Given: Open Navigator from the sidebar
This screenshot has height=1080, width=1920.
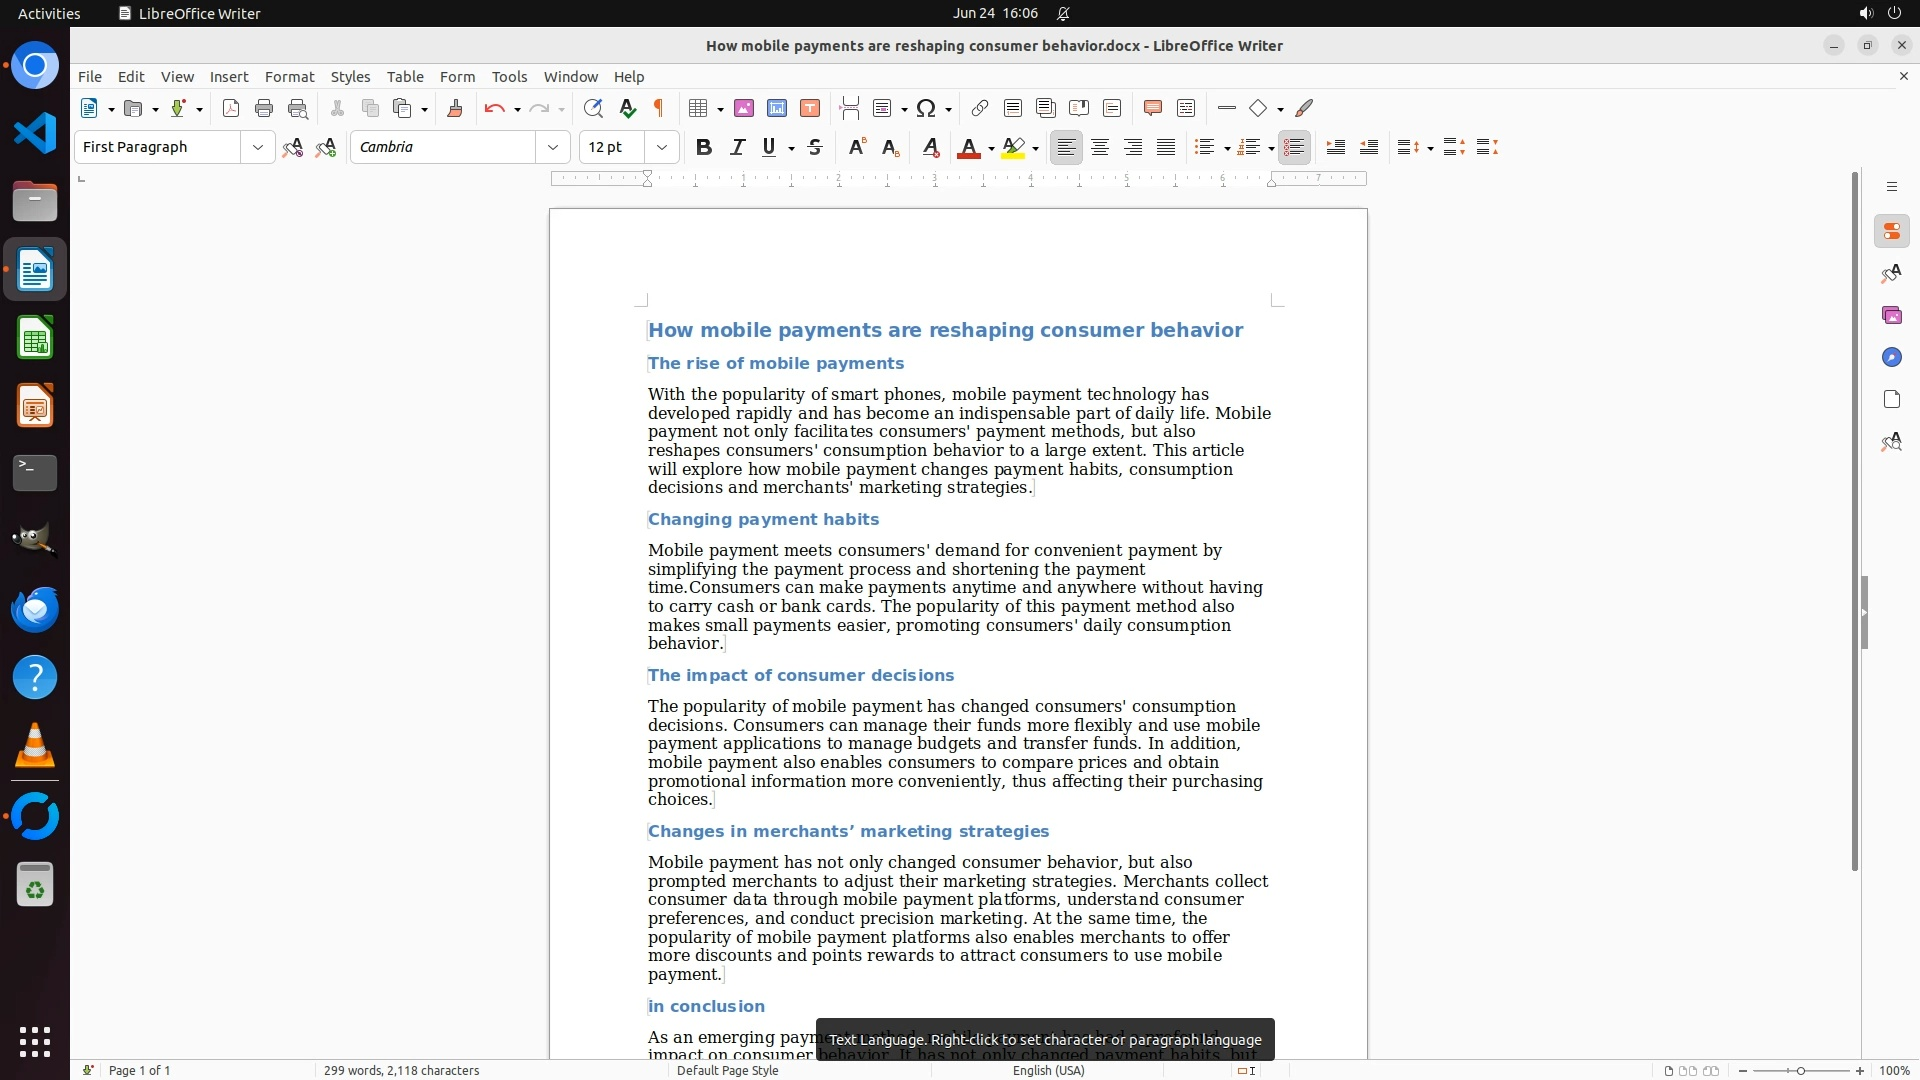Looking at the screenshot, I should coord(1891,357).
